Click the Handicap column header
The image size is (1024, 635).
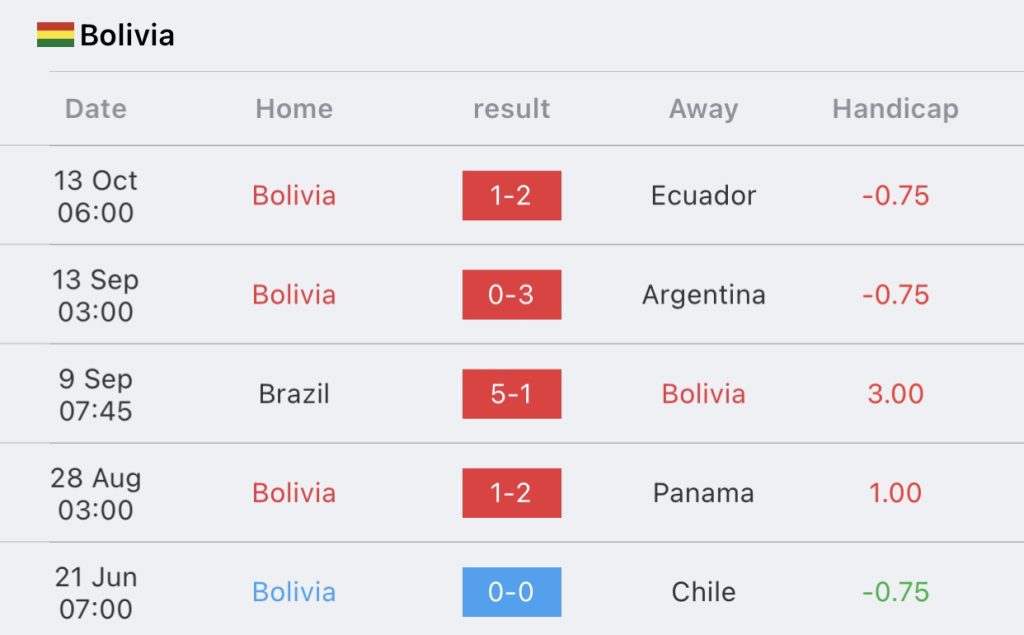(x=895, y=108)
